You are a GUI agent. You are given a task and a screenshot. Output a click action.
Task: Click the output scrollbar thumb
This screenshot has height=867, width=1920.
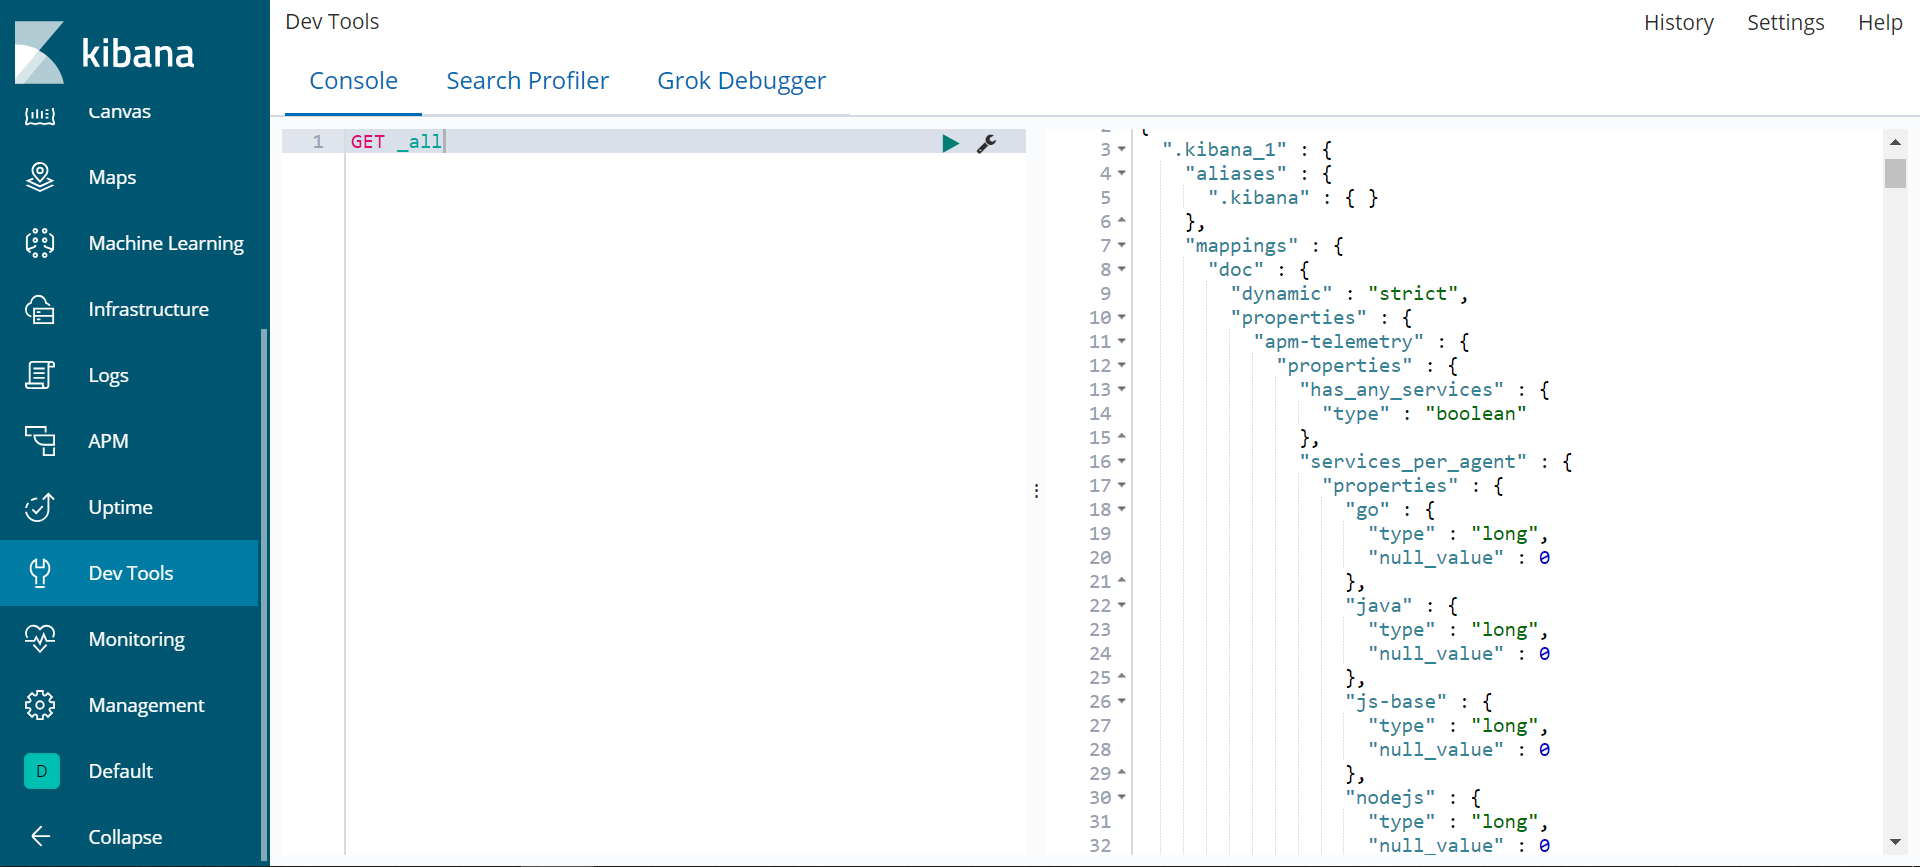tap(1895, 173)
